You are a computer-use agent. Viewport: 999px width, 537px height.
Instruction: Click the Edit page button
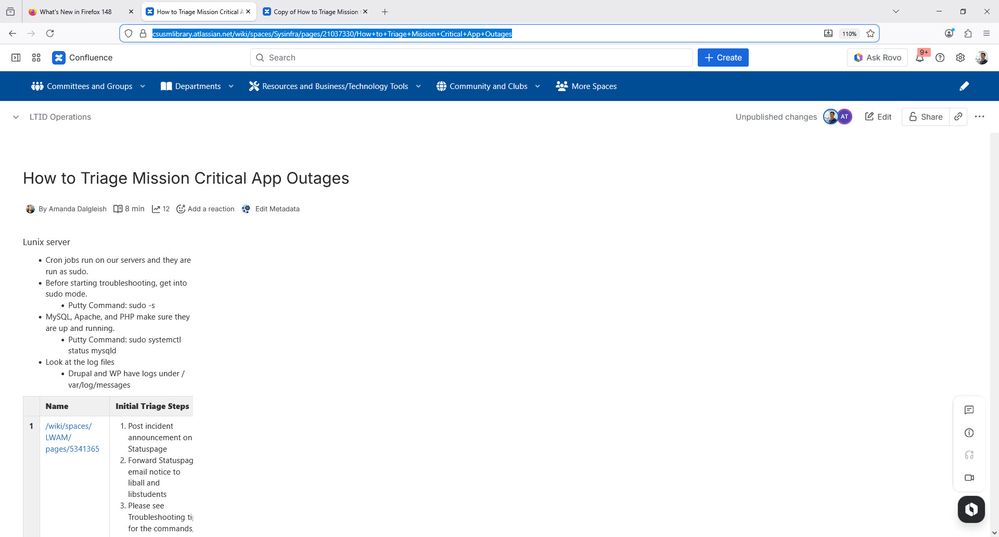pyautogui.click(x=878, y=117)
